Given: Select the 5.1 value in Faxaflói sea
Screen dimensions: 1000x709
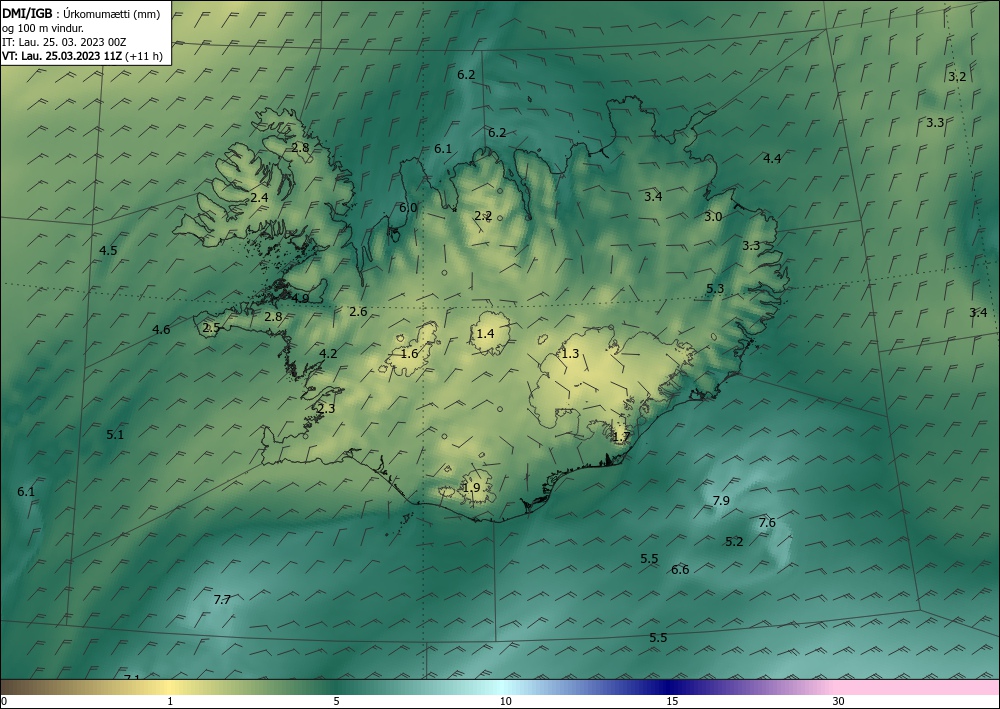Looking at the screenshot, I should tap(115, 435).
